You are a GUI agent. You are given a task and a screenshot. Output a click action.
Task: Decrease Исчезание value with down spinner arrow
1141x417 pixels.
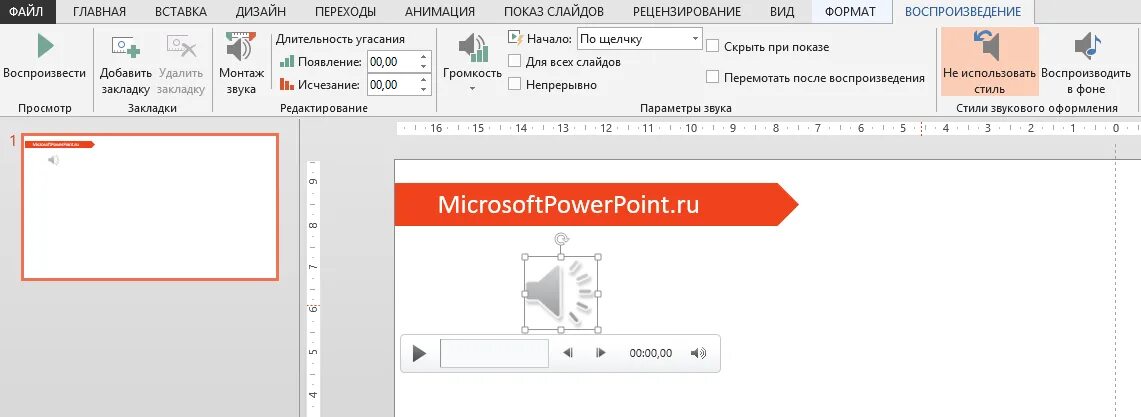point(424,90)
